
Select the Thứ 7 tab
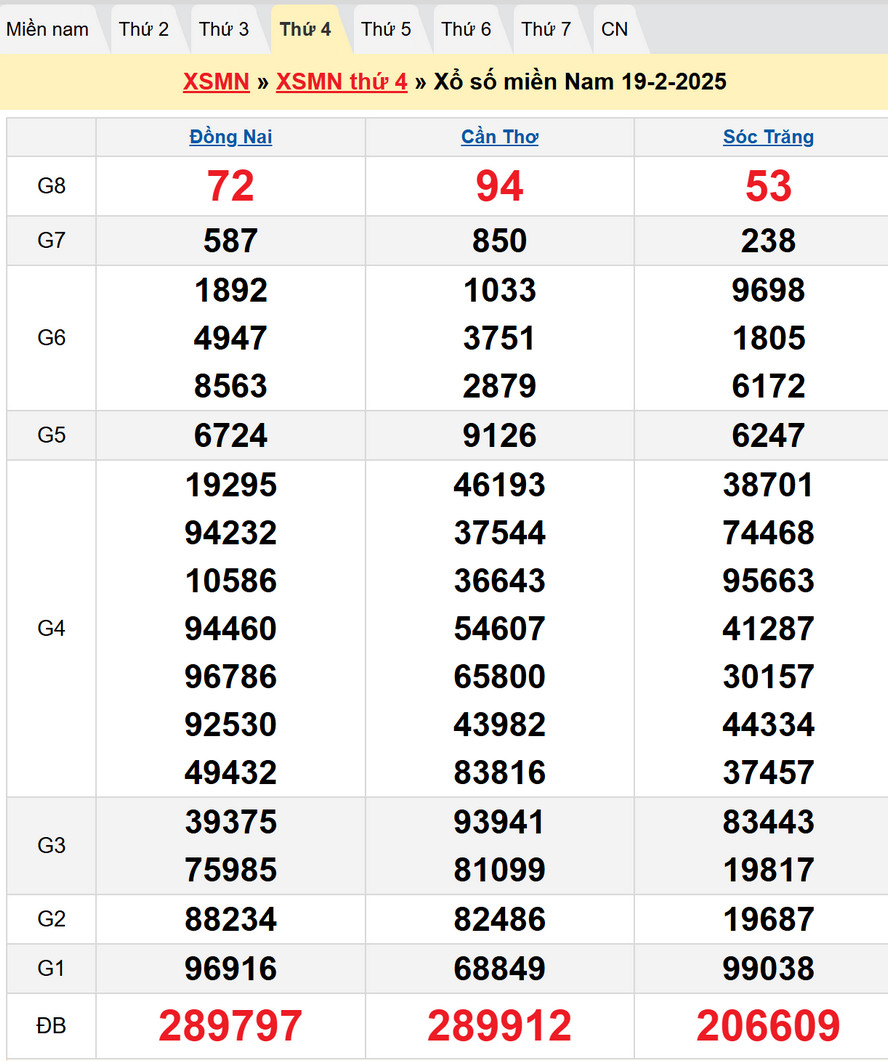coord(546,29)
